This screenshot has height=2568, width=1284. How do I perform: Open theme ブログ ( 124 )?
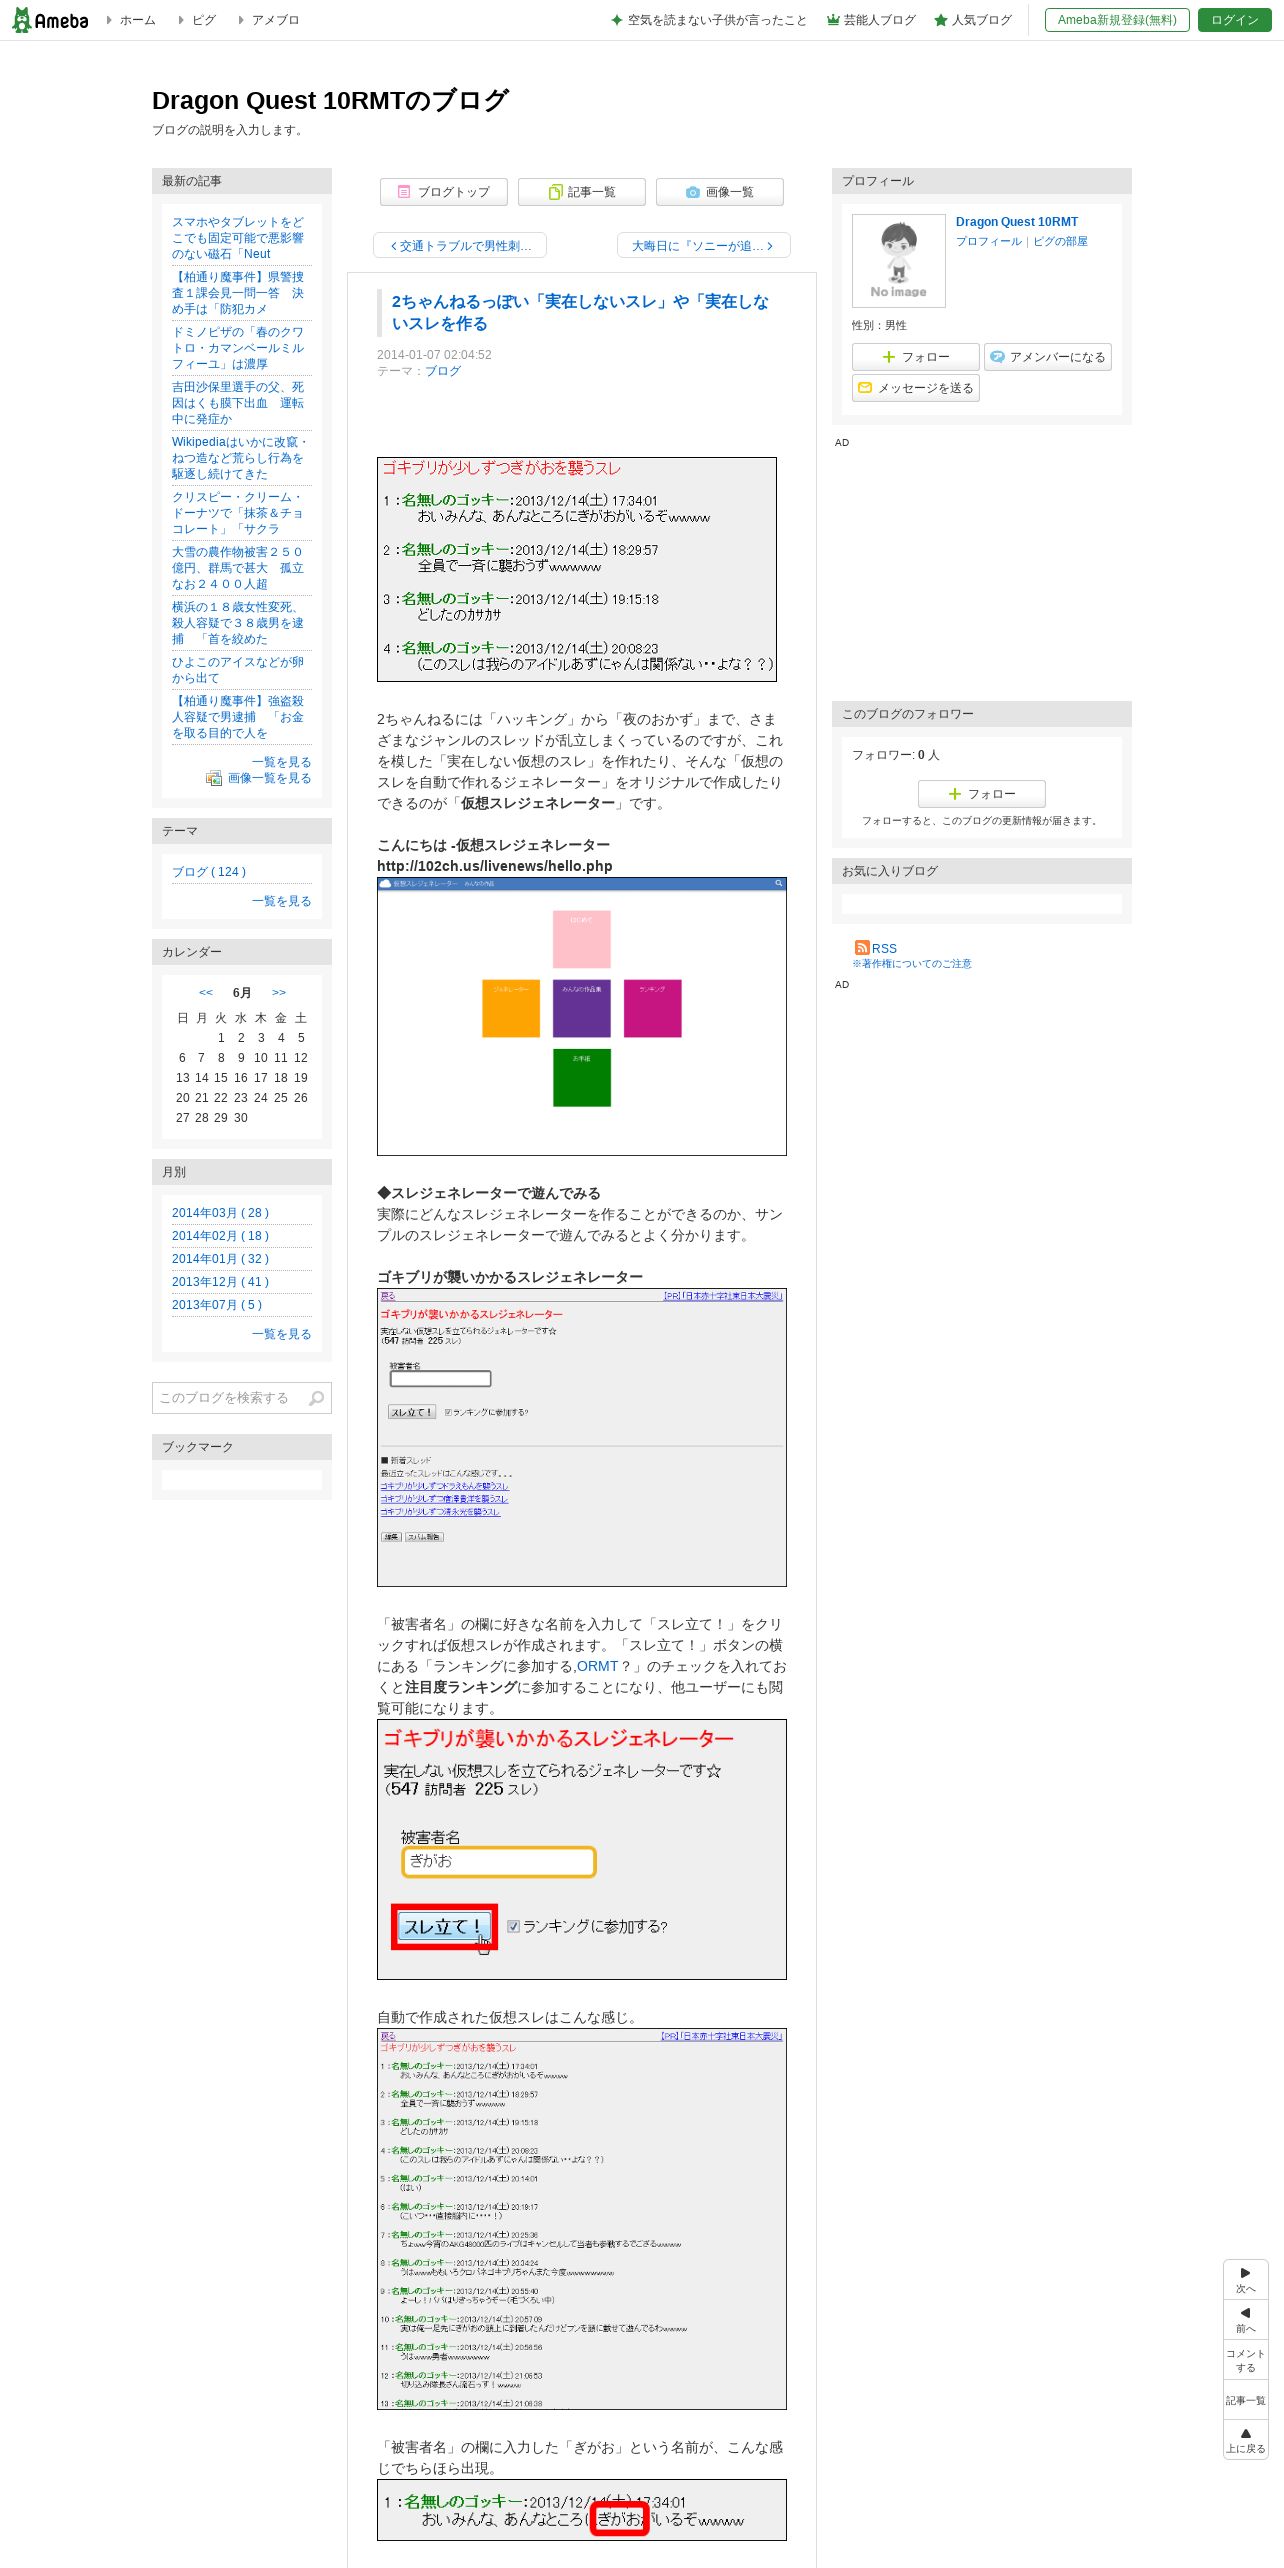[209, 872]
